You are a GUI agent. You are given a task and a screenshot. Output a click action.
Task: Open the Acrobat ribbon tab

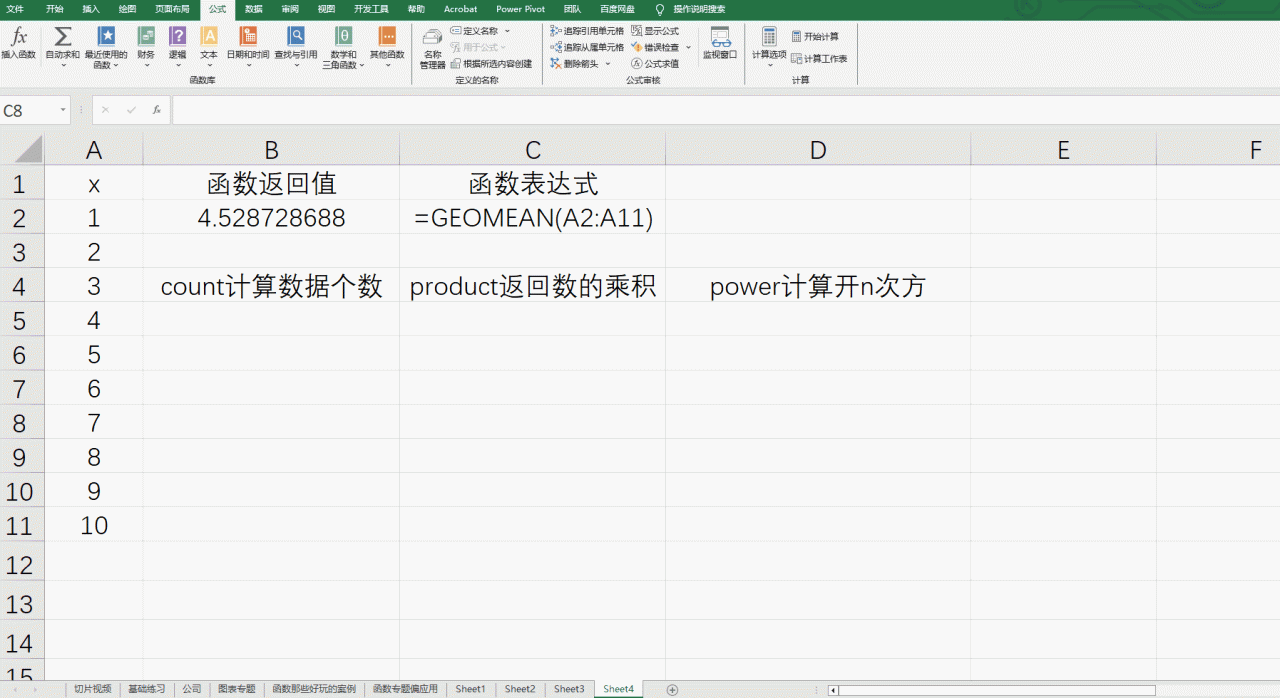click(x=460, y=9)
